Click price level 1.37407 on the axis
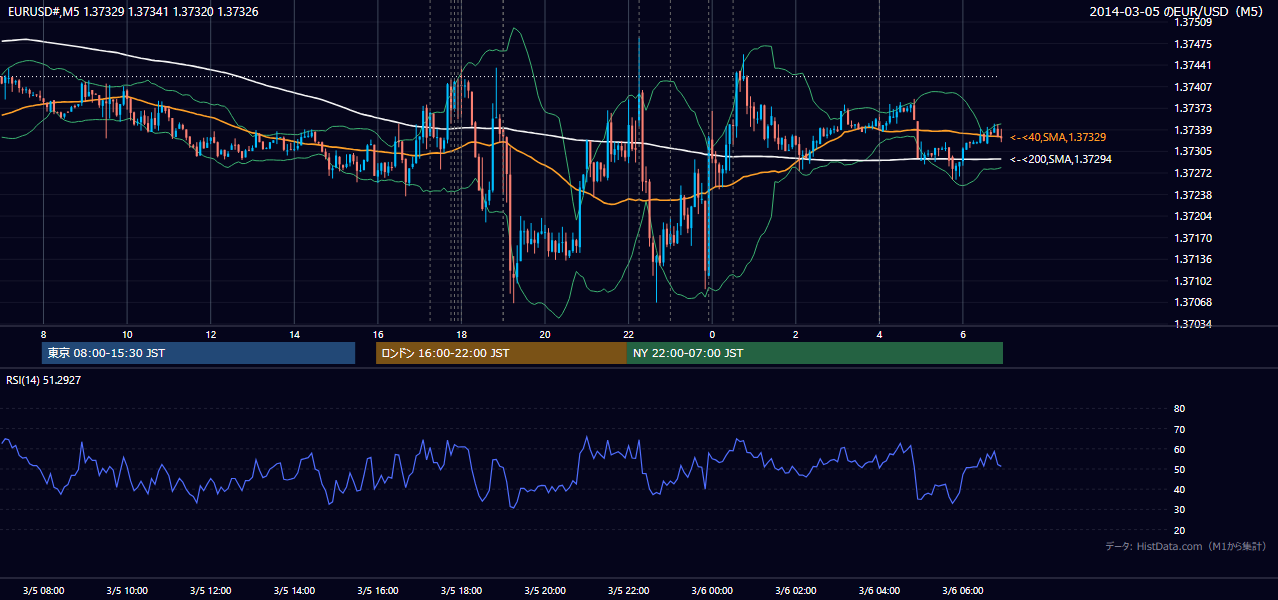This screenshot has height=600, width=1278. [x=1193, y=87]
